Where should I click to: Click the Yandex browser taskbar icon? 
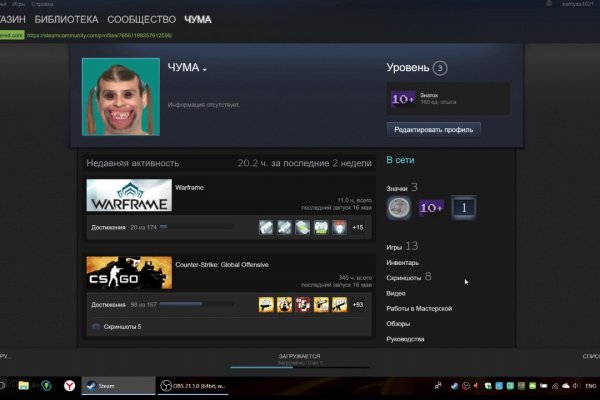click(x=69, y=385)
